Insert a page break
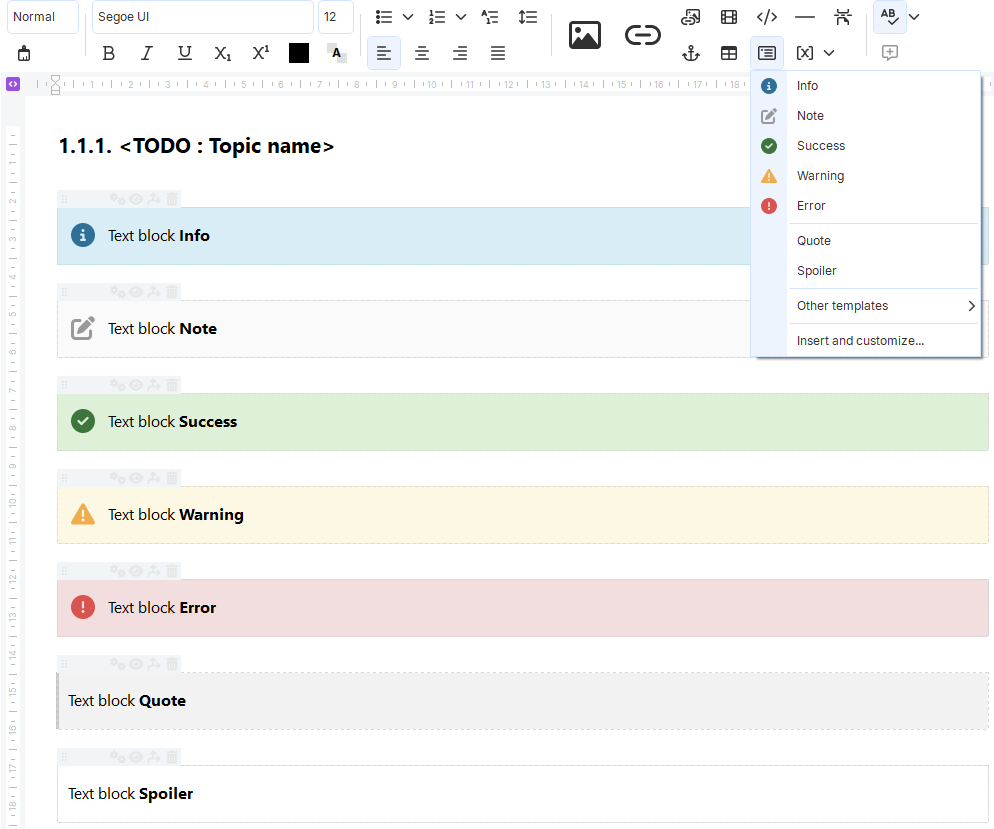Image resolution: width=994 pixels, height=829 pixels. point(842,17)
